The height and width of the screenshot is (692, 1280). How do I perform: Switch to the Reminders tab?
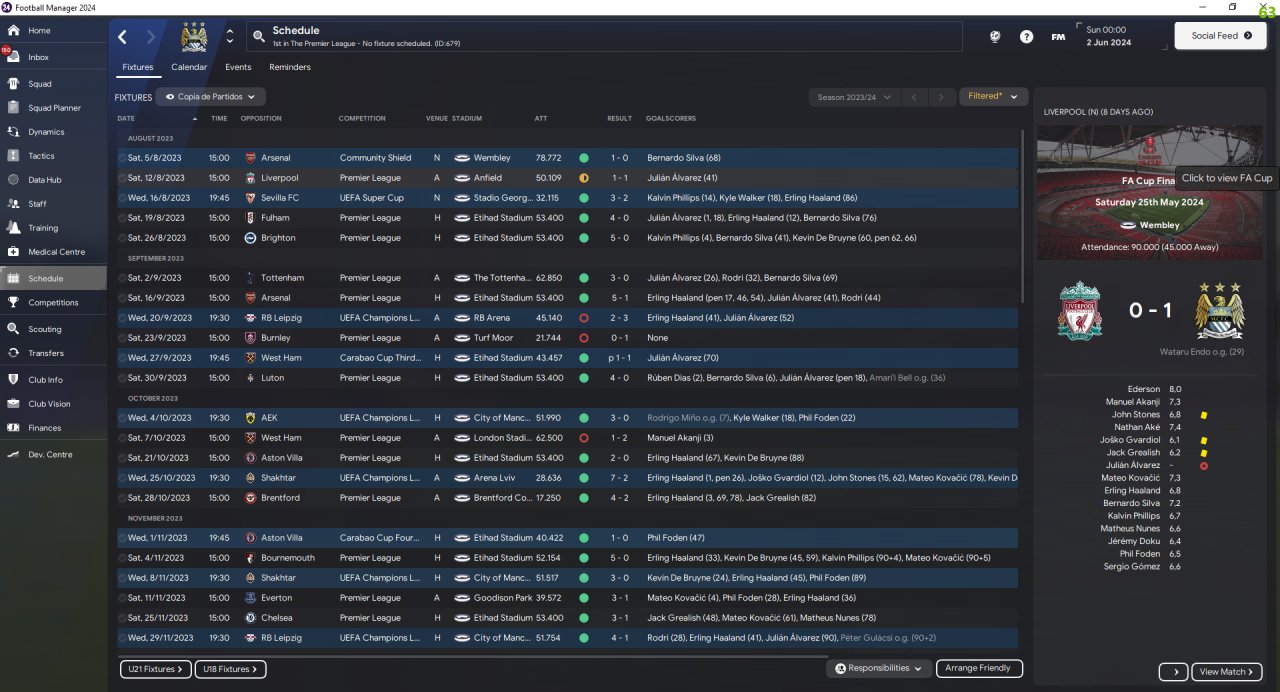[x=290, y=67]
